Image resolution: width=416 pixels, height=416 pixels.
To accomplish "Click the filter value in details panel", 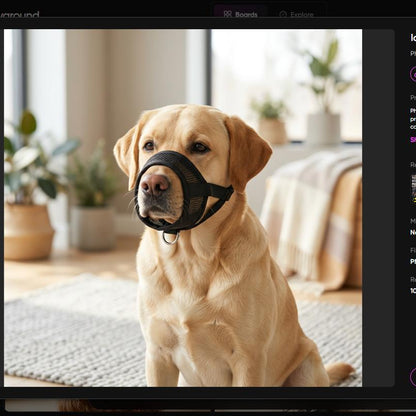I will click(413, 262).
